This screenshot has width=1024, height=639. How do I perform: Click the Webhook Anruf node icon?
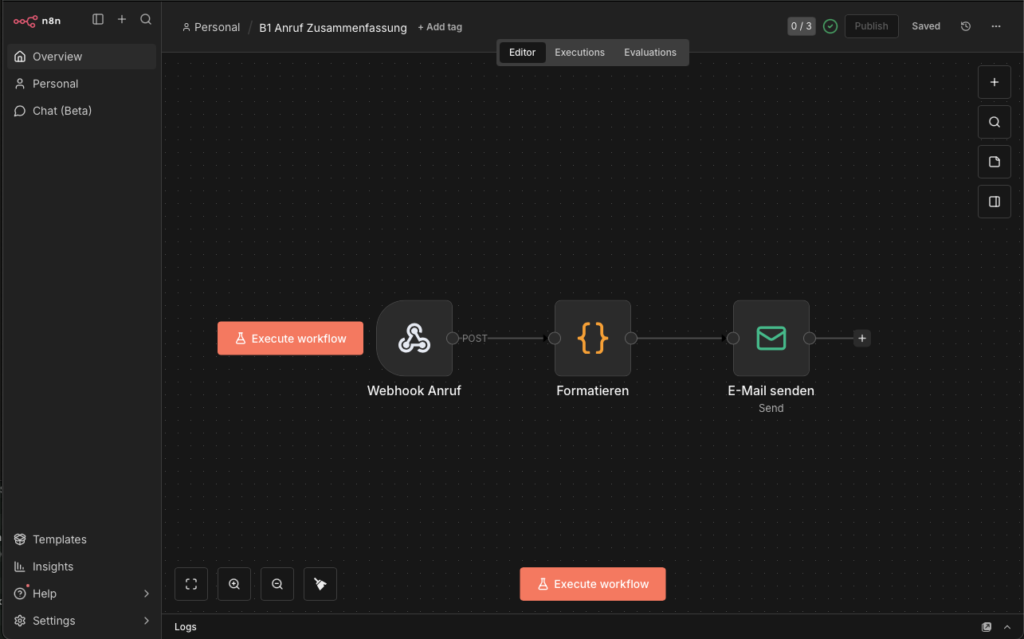[x=414, y=338]
